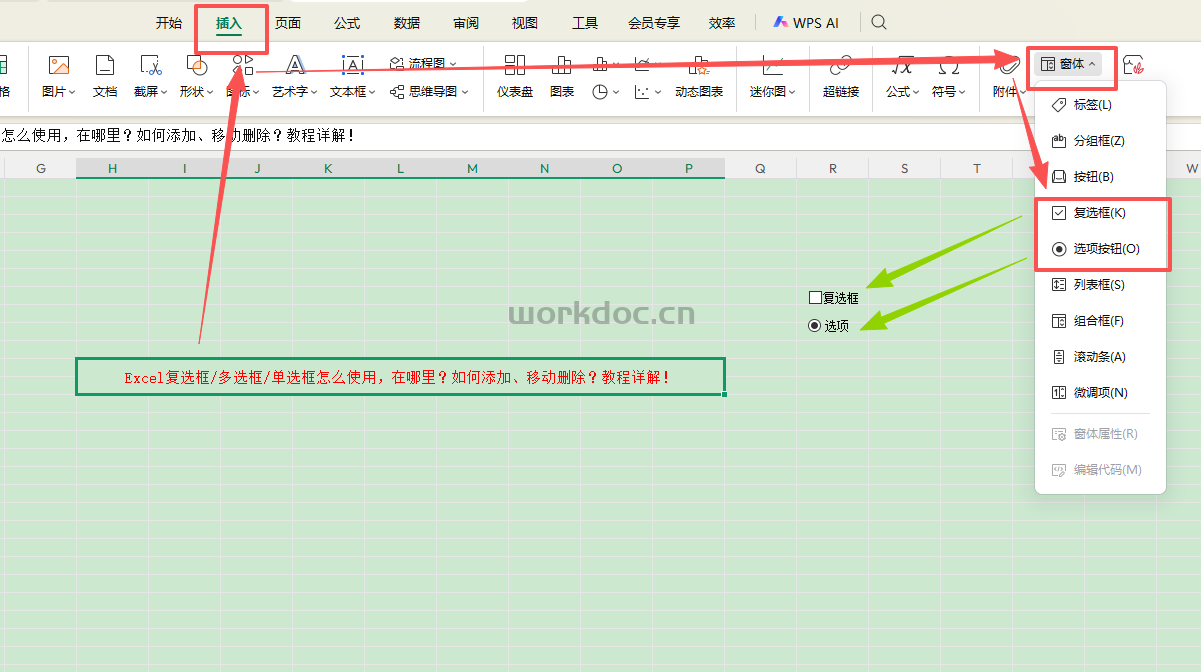This screenshot has height=672, width=1201.
Task: Click the bar chart type icon
Action: click(601, 65)
